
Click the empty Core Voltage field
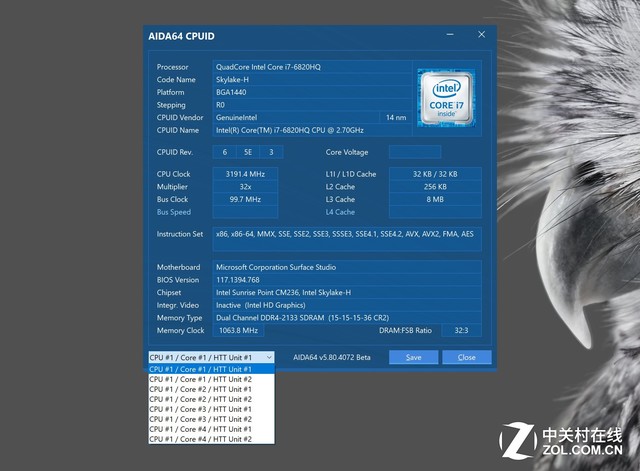click(x=415, y=152)
